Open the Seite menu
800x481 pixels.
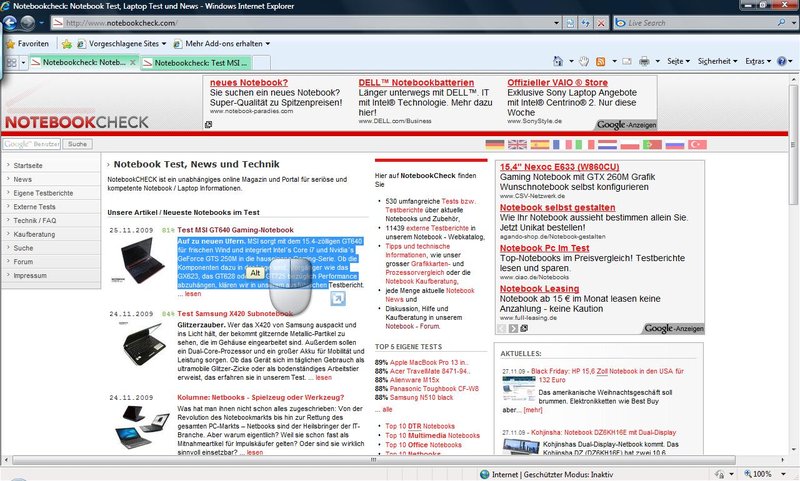[678, 61]
